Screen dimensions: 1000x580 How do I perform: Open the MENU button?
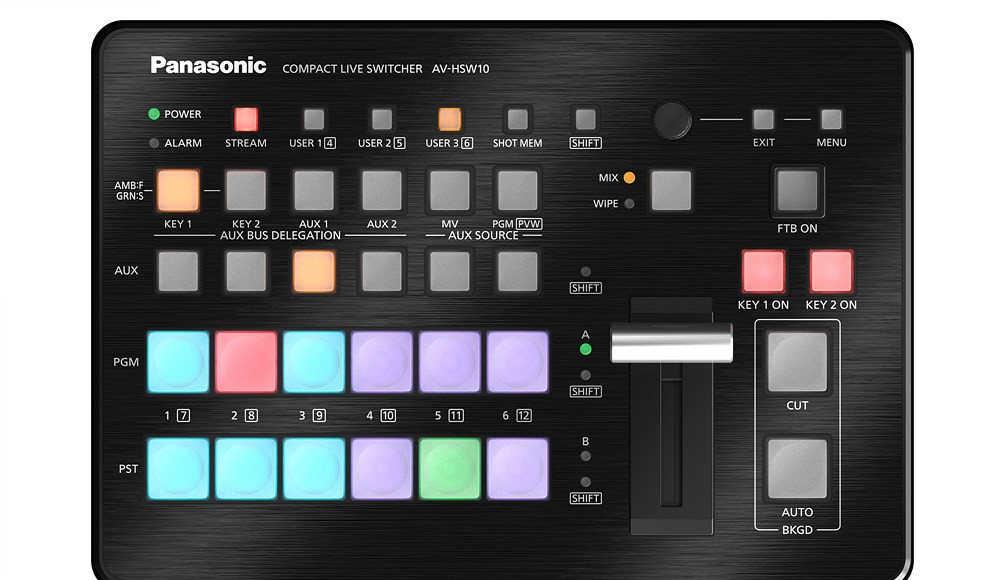point(831,120)
